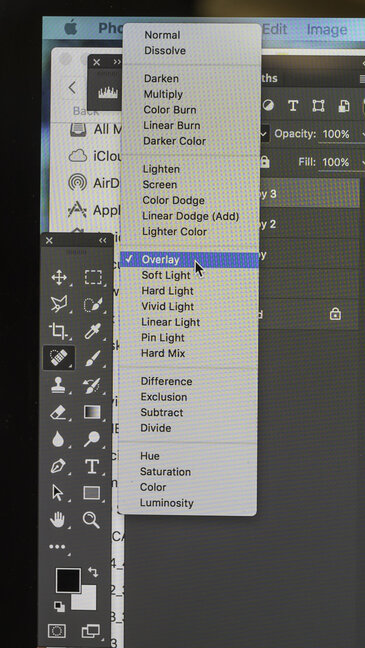The width and height of the screenshot is (365, 648).
Task: Select the Hand tool
Action: (58, 519)
